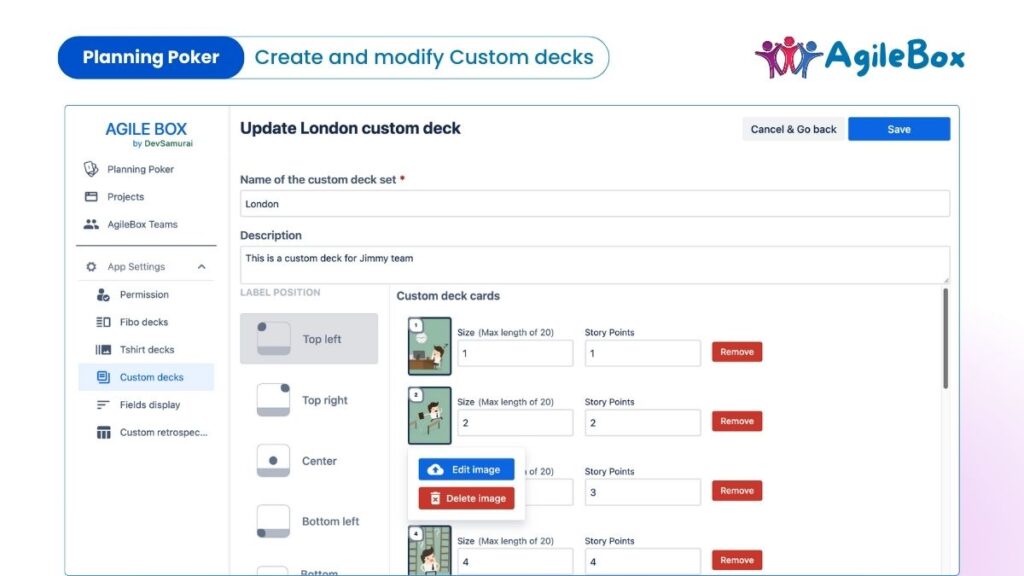Click the Permission settings icon
Viewport: 1024px width, 576px height.
coord(103,295)
